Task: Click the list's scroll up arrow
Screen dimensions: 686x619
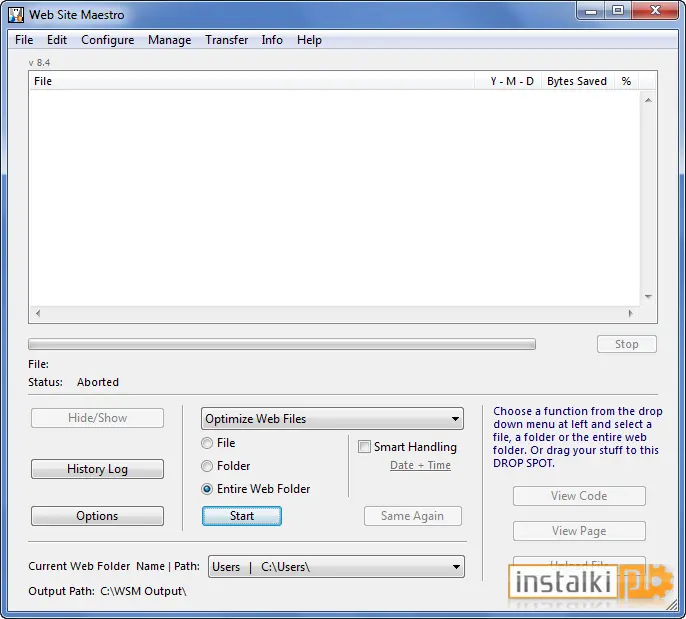Action: pyautogui.click(x=648, y=100)
